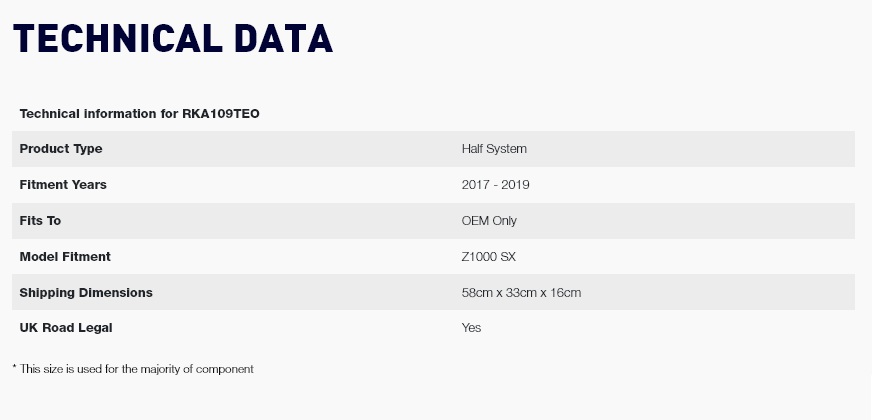This screenshot has height=420, width=872.
Task: Click the Fits To label
Action: click(40, 221)
